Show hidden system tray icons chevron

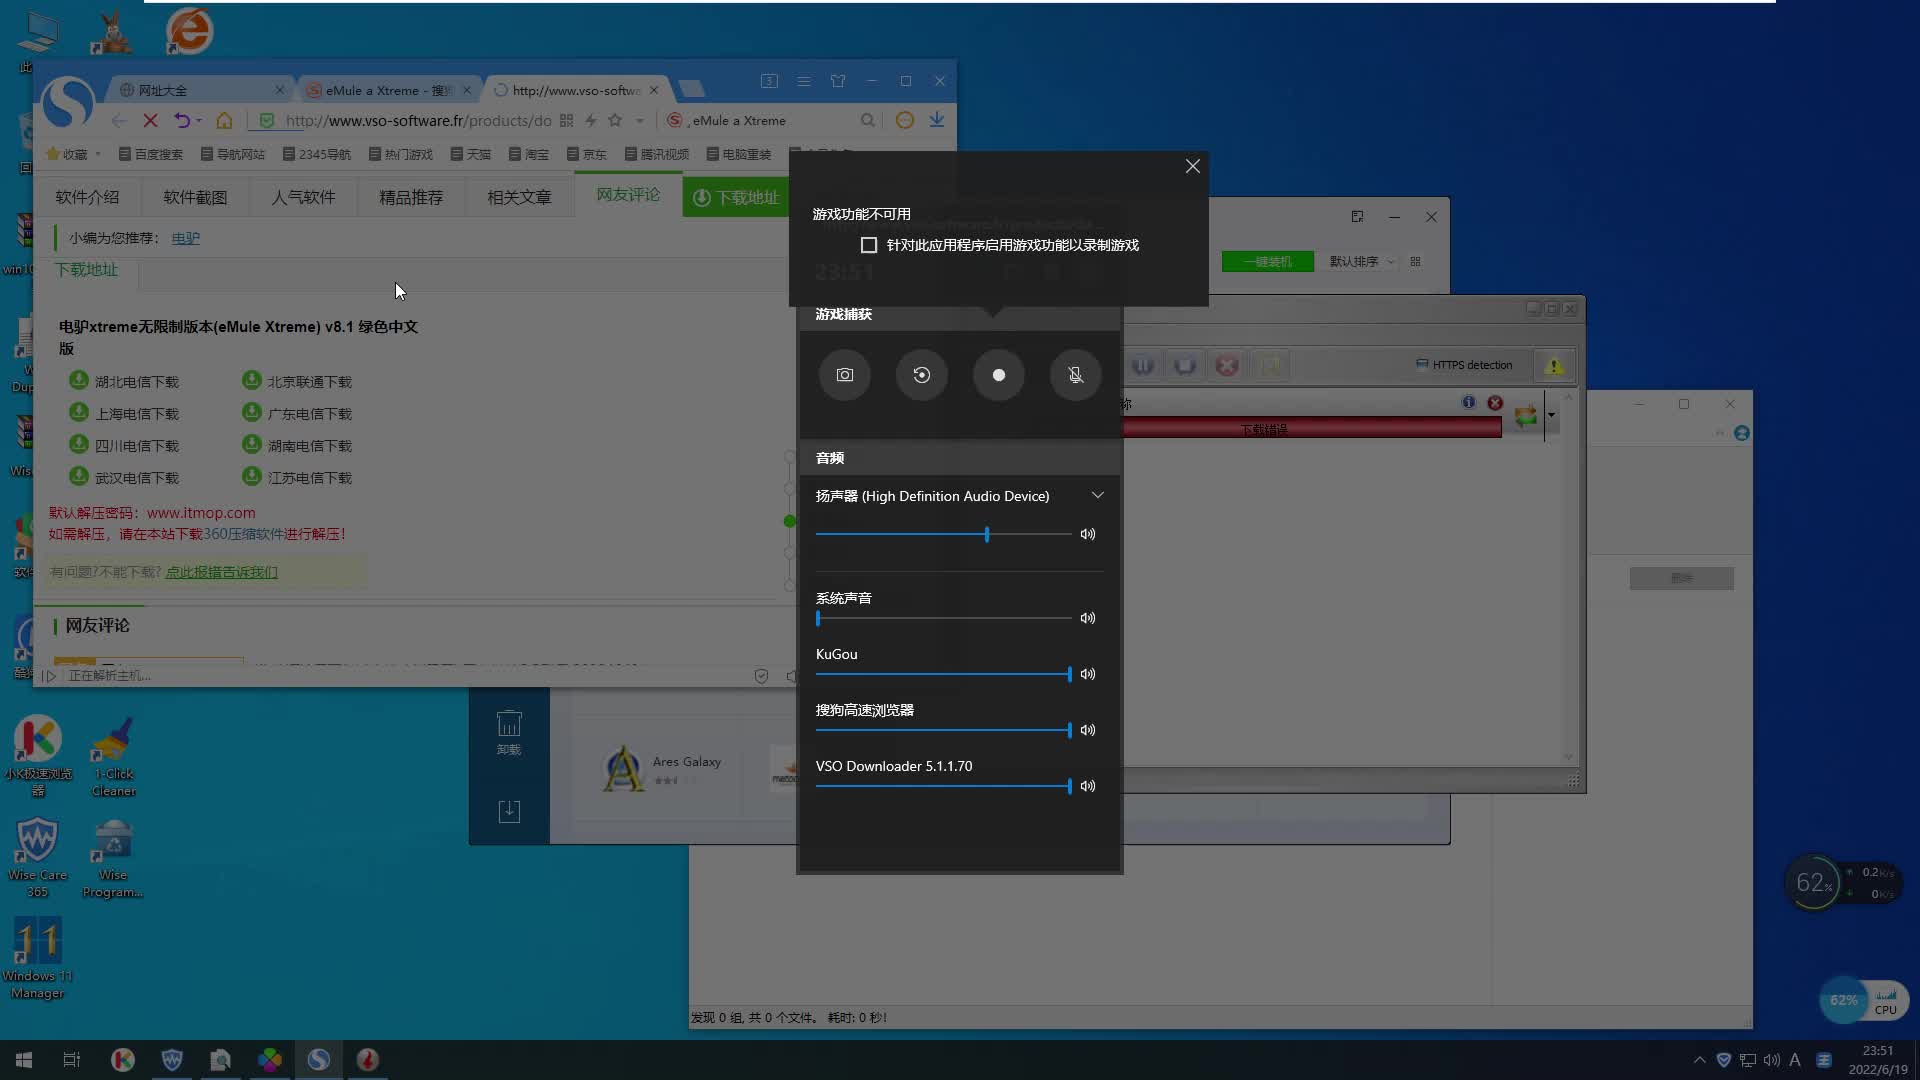(x=1699, y=1060)
